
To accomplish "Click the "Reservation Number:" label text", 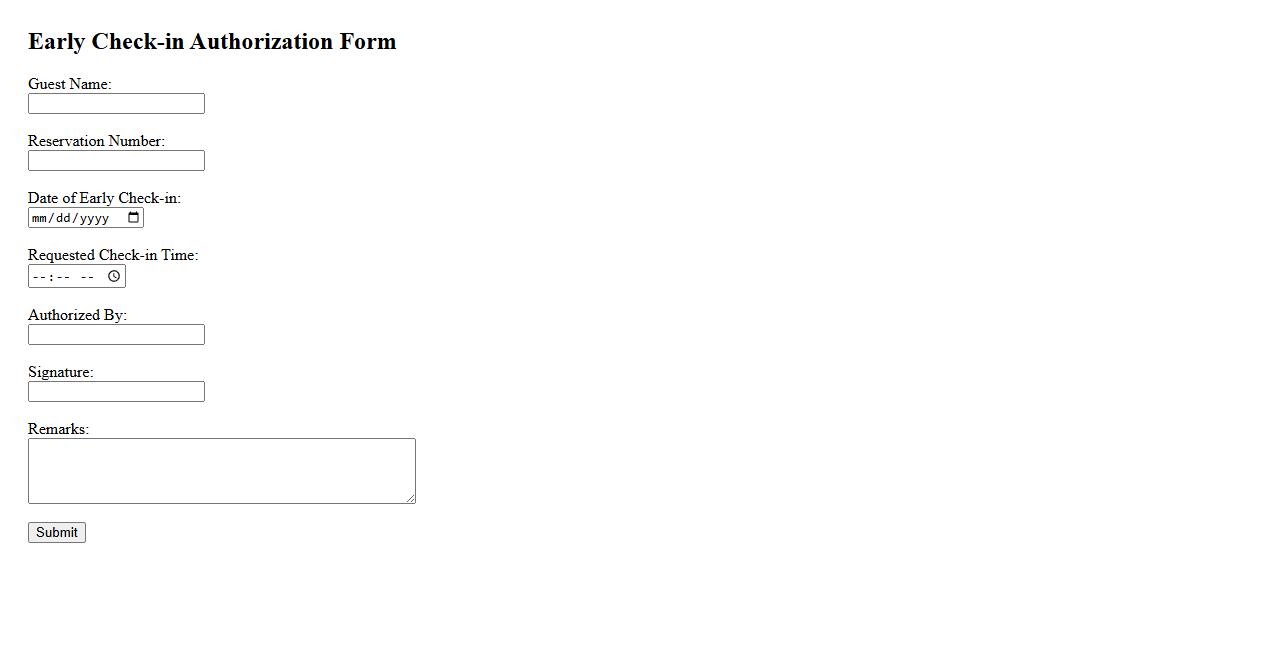I will [x=96, y=141].
